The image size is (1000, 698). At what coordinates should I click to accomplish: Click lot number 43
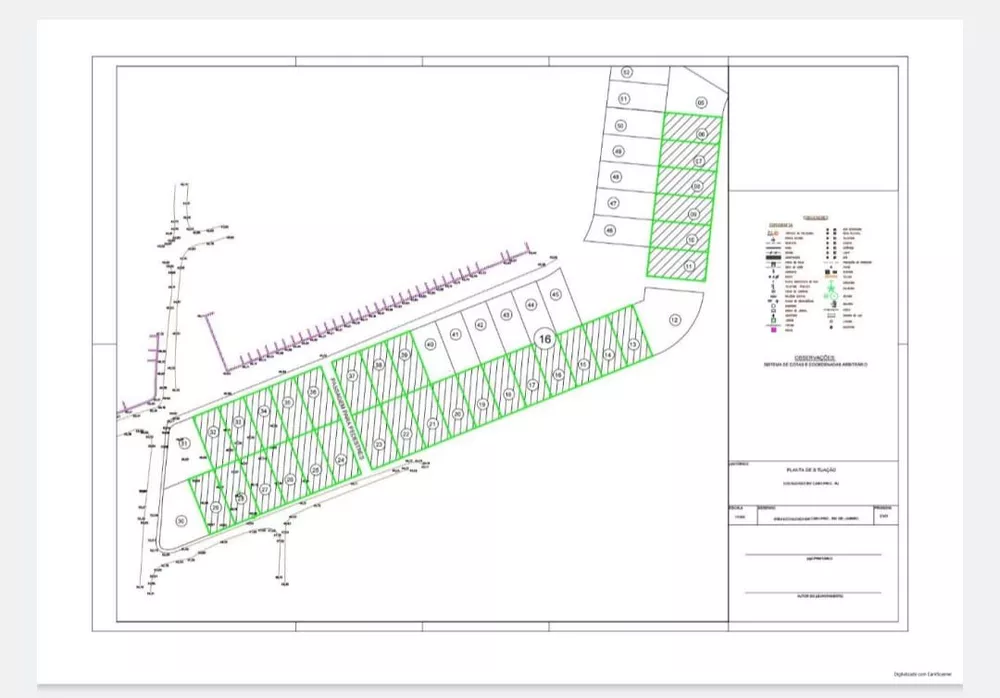pos(506,315)
